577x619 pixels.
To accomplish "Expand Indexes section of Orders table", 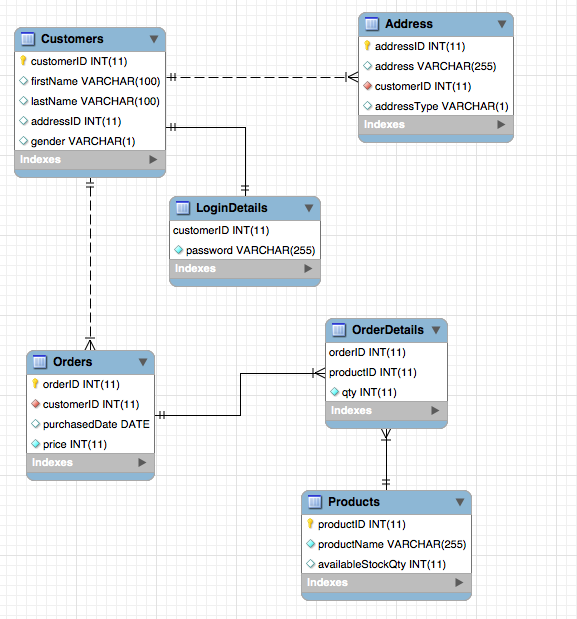I will [142, 462].
